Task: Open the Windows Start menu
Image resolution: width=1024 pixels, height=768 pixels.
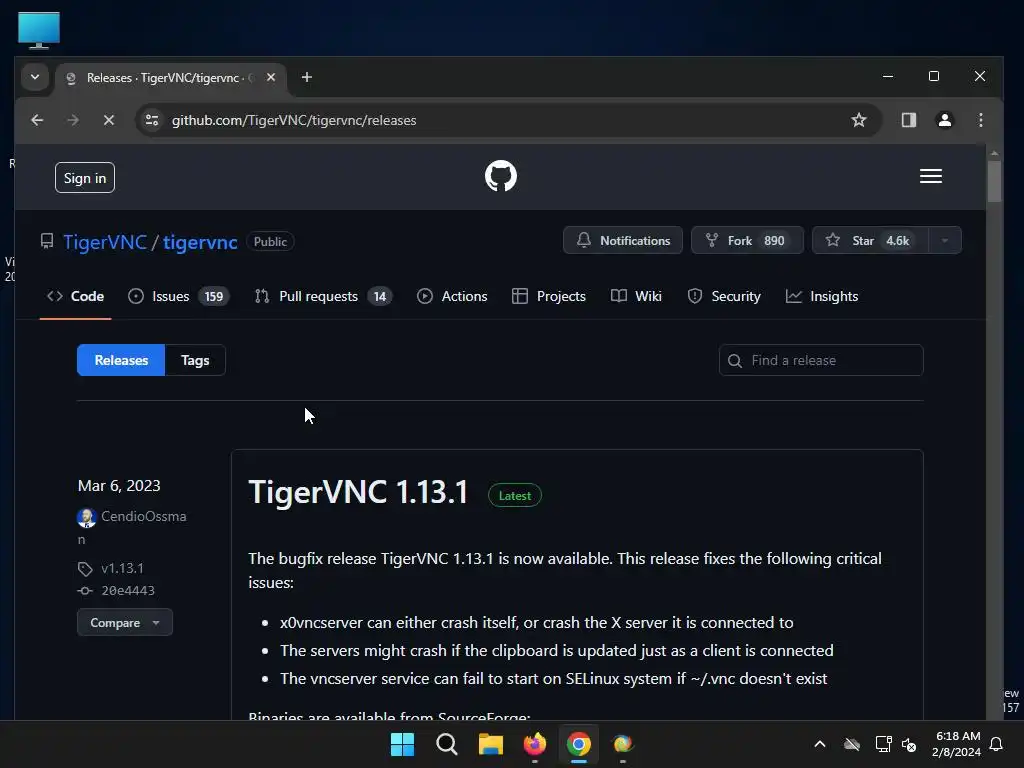Action: tap(402, 744)
